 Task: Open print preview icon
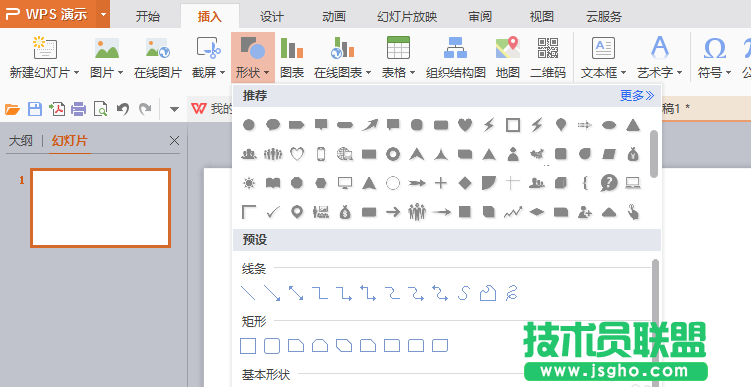point(101,109)
